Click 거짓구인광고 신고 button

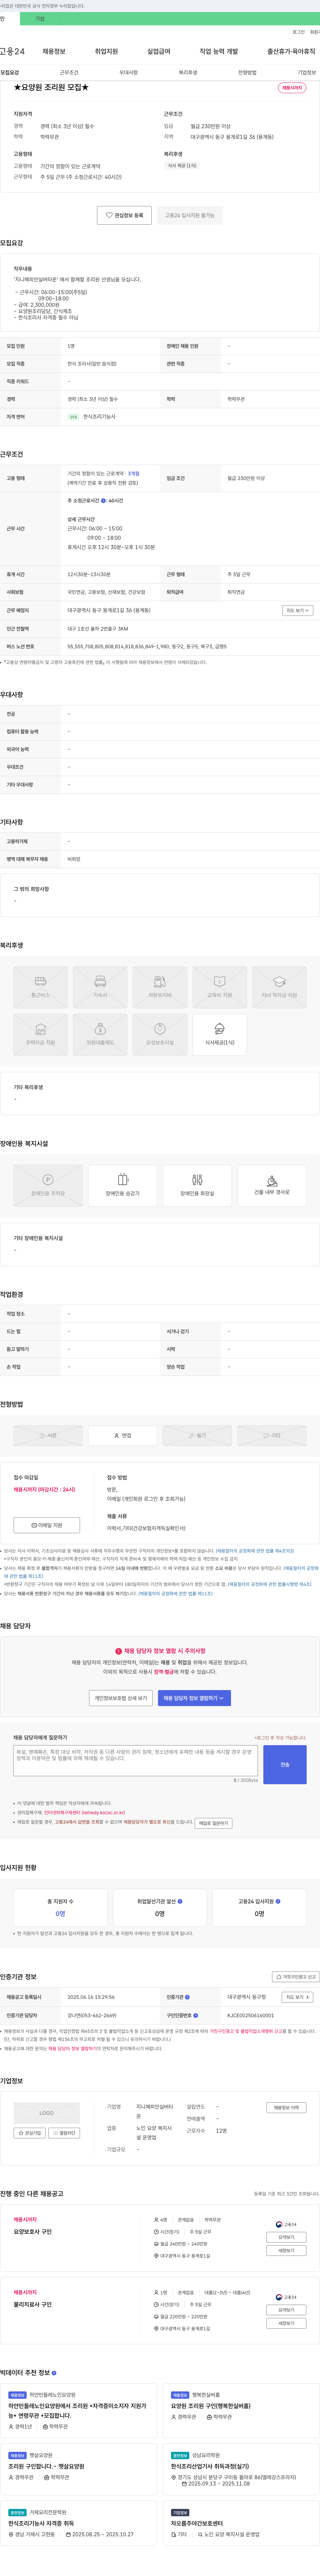pos(296,1977)
